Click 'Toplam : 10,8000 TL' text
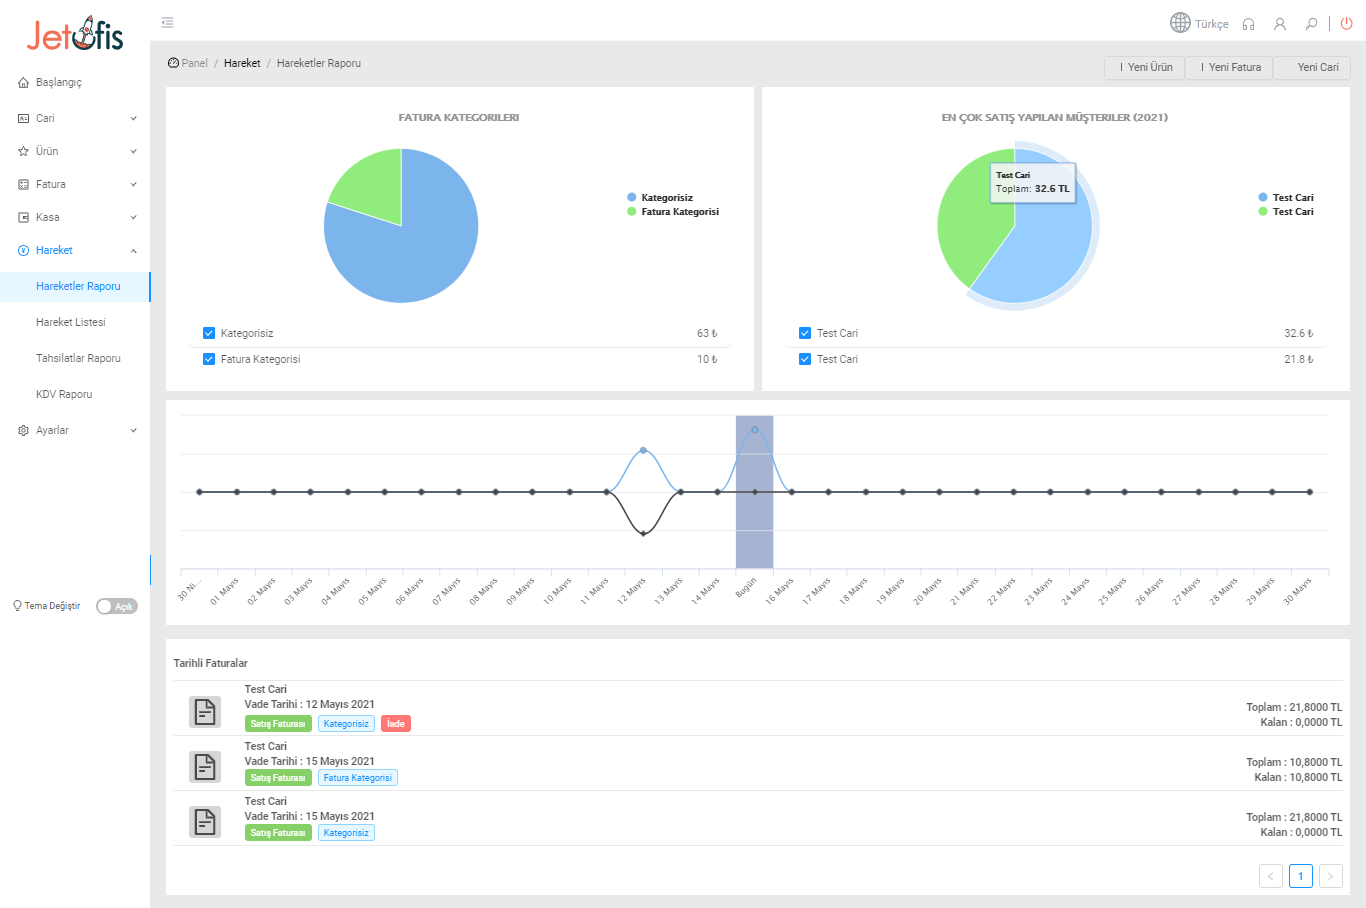Screen dimensions: 1366x908 [x=1294, y=762]
